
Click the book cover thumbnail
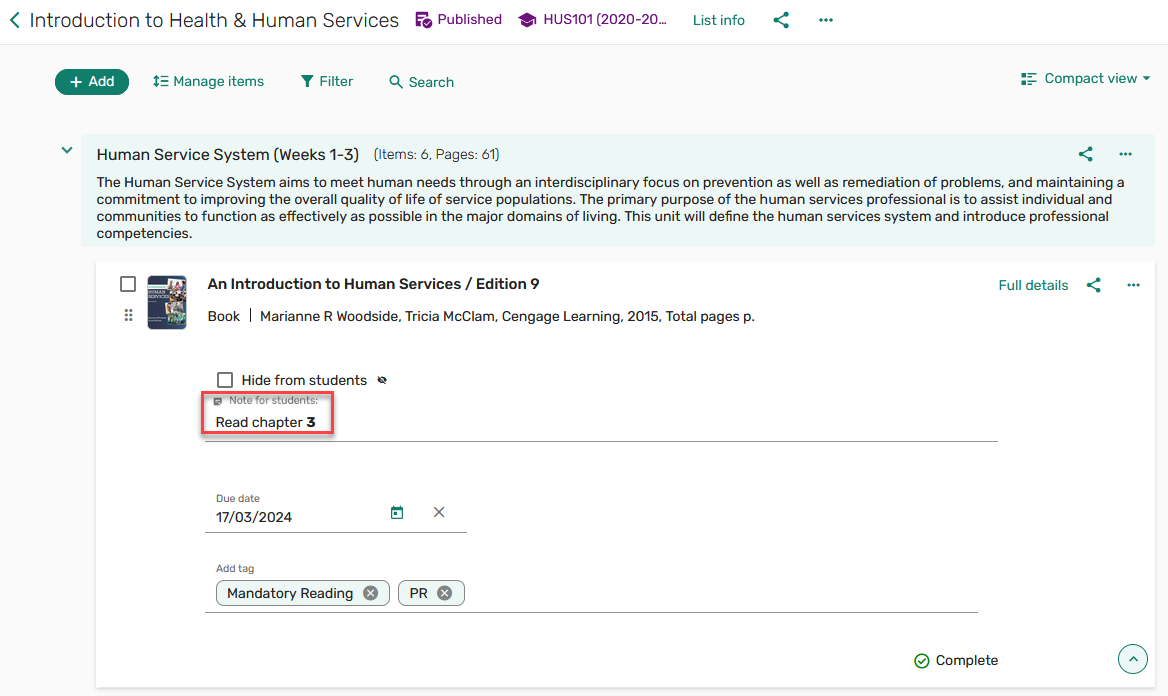click(x=167, y=302)
